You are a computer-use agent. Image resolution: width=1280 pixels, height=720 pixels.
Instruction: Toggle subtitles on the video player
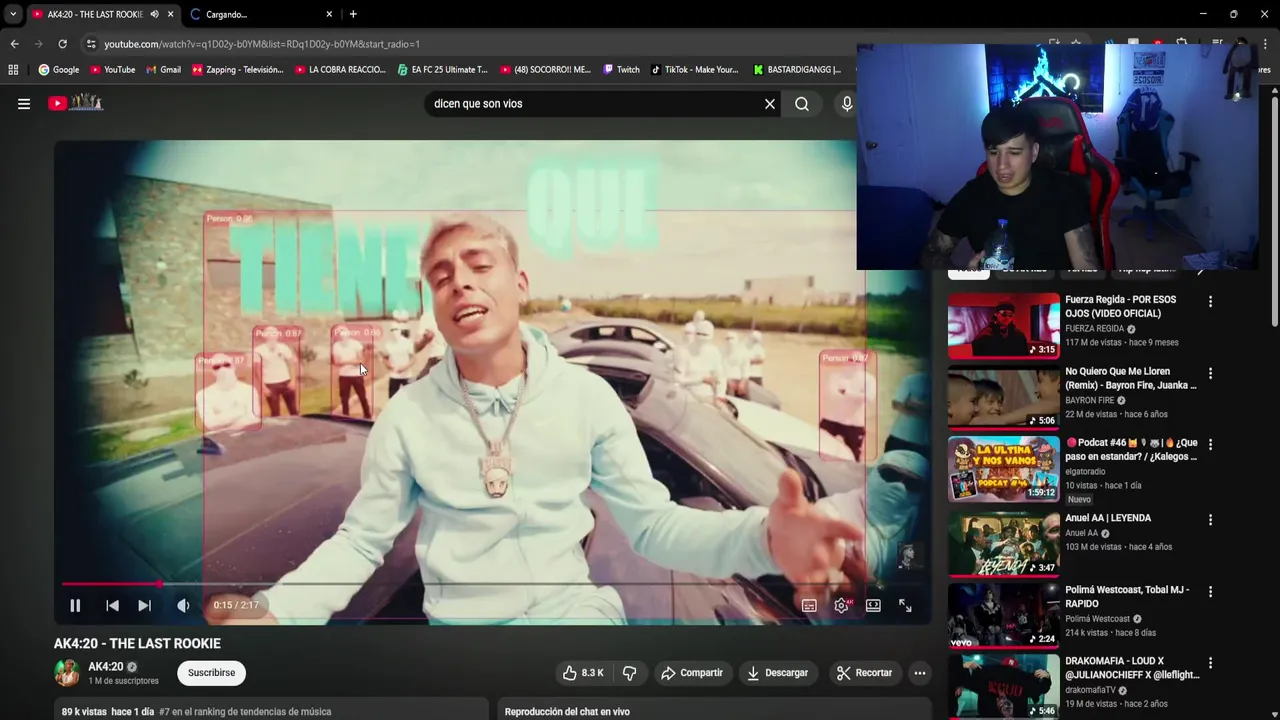[809, 605]
